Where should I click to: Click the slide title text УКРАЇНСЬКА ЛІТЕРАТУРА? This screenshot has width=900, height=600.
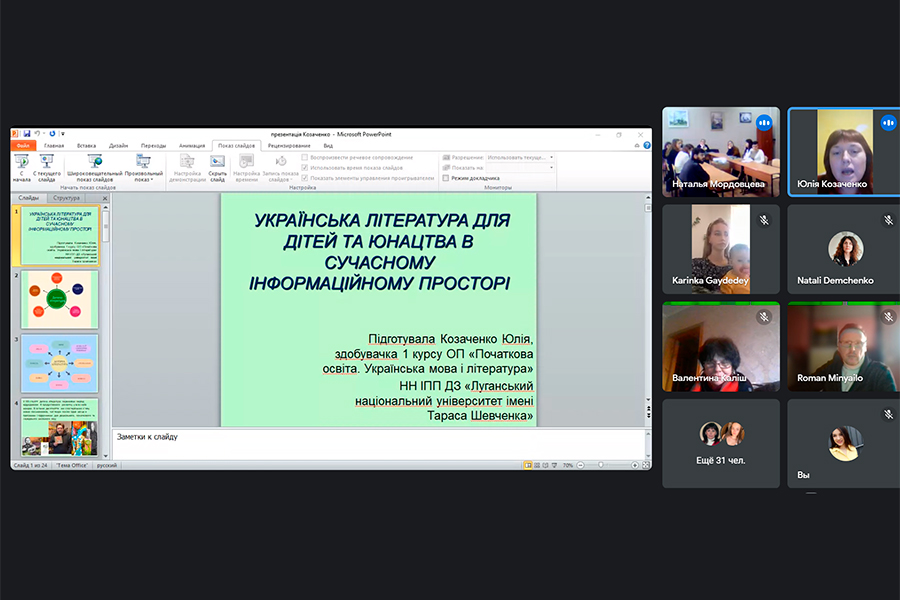tap(379, 251)
